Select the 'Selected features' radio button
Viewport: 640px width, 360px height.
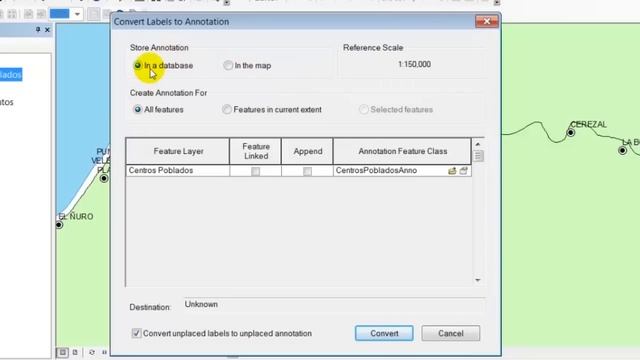click(363, 109)
